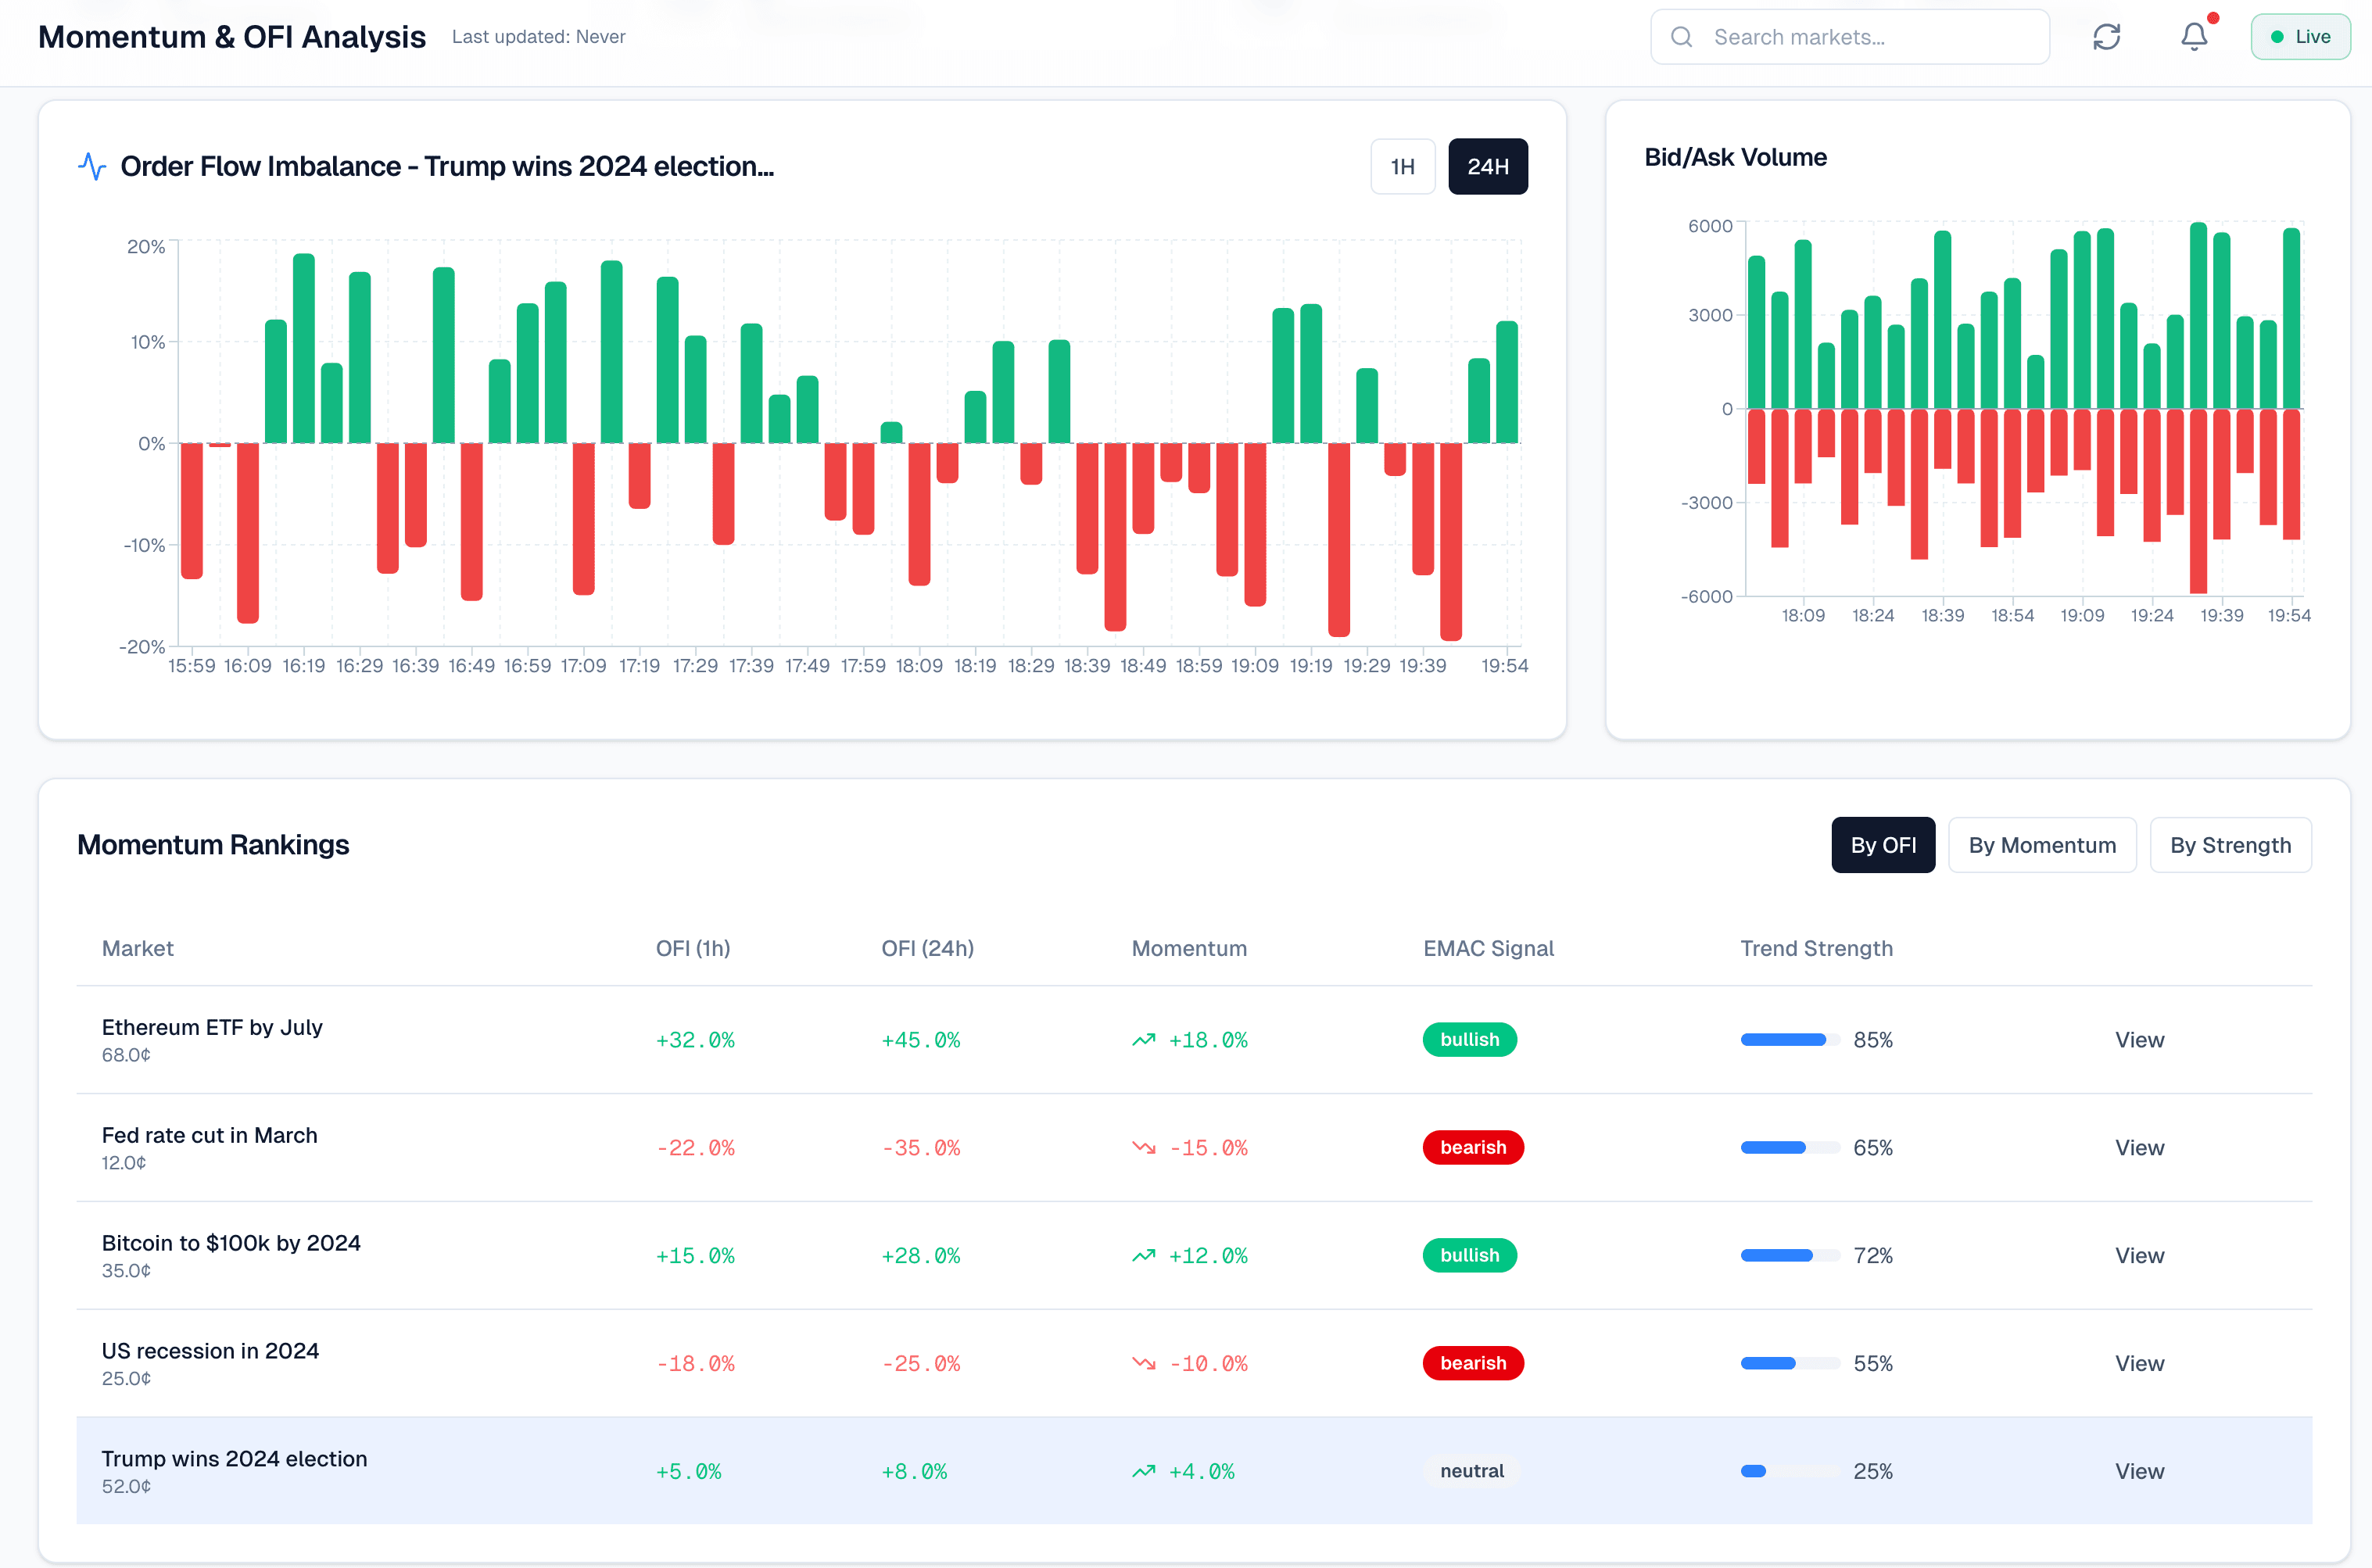The width and height of the screenshot is (2372, 1568).
Task: Toggle the Live status indicator
Action: 2300,37
